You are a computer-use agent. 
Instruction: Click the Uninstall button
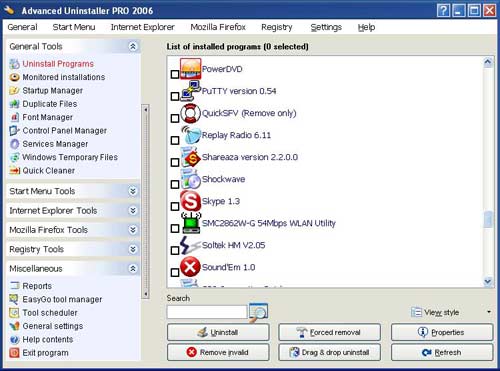click(218, 332)
